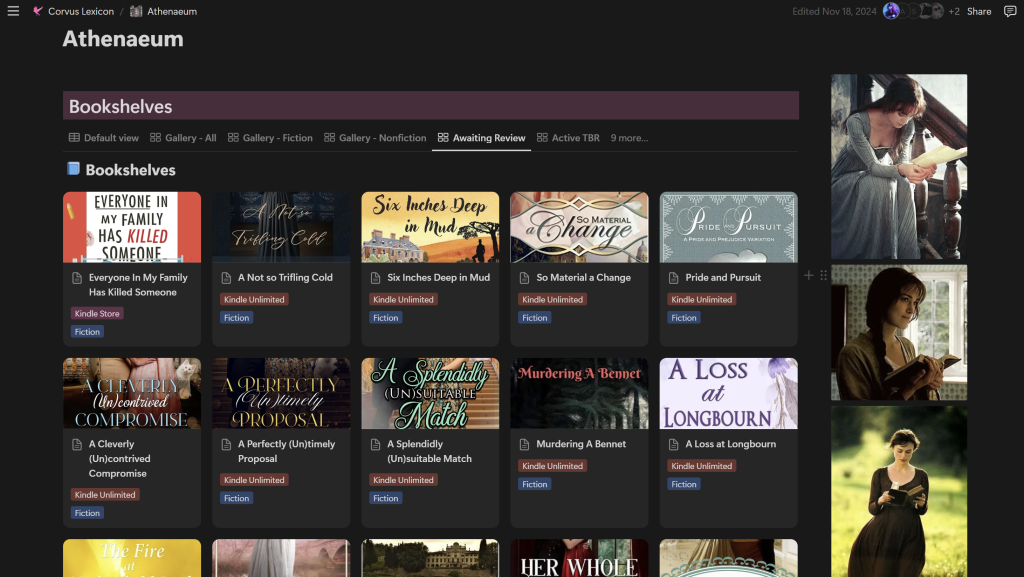Click the Corvus Lexicon bird icon in breadcrumb
This screenshot has height=577, width=1024.
[38, 11]
